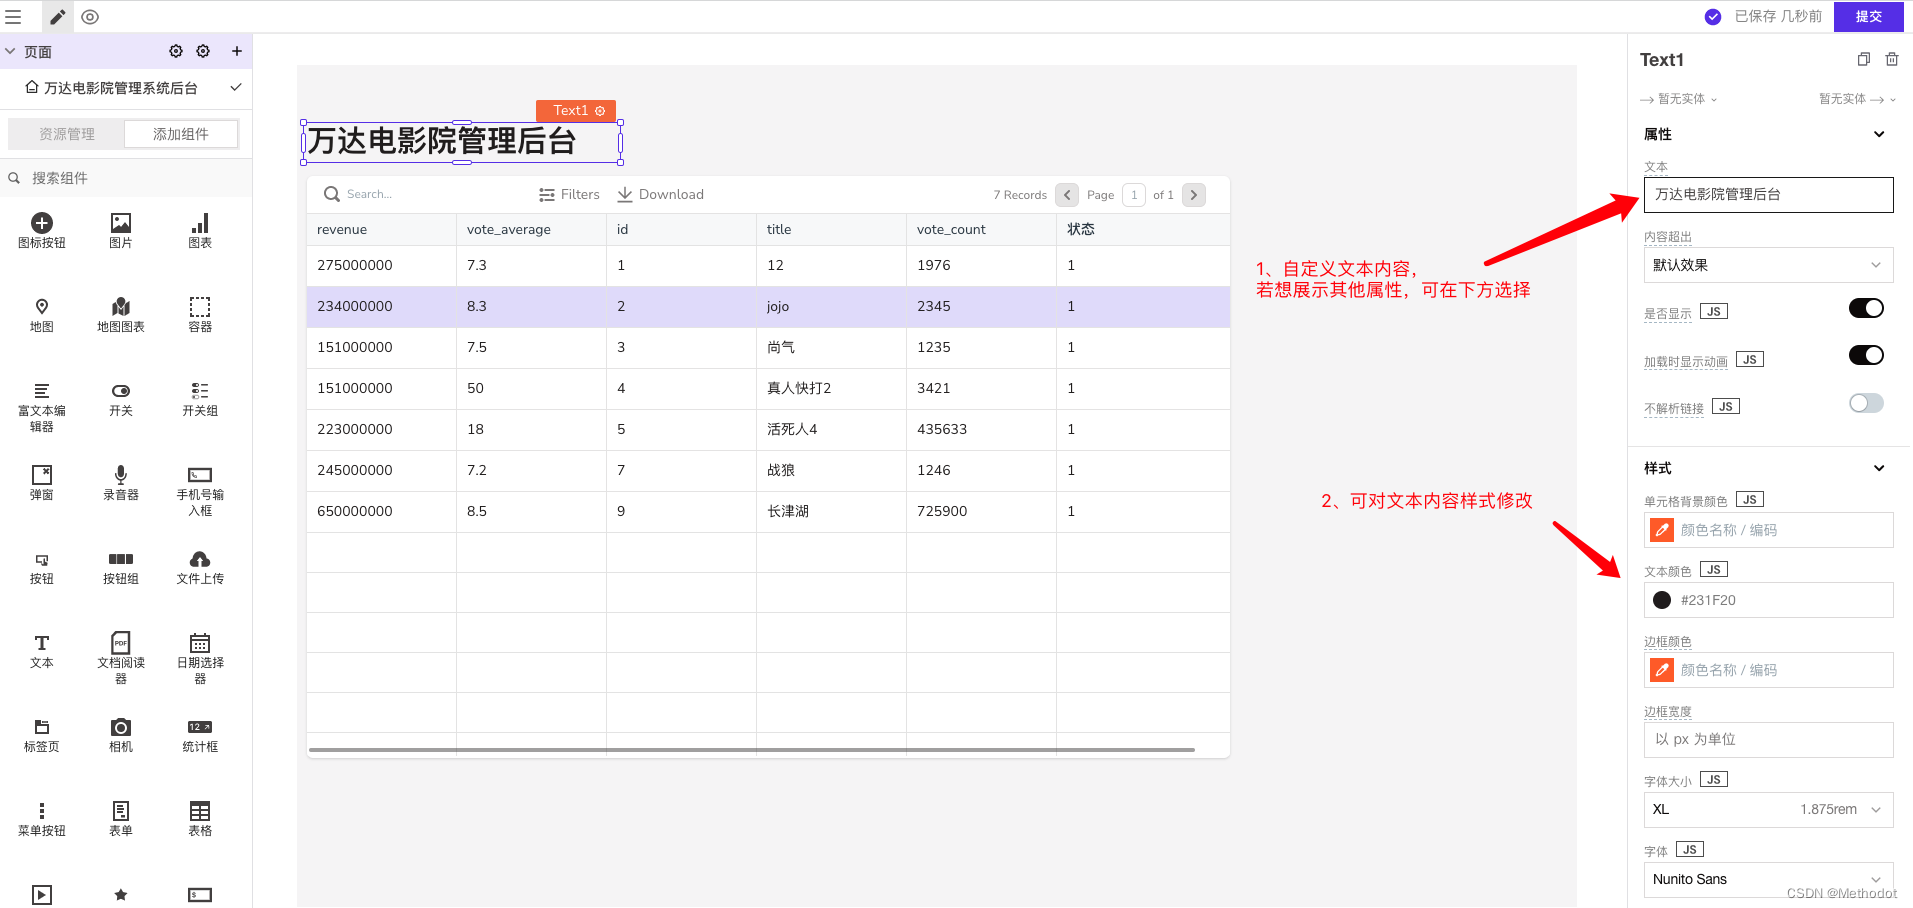Select the 日期选择器 component
Viewport: 1913px width, 908px height.
[x=200, y=659]
